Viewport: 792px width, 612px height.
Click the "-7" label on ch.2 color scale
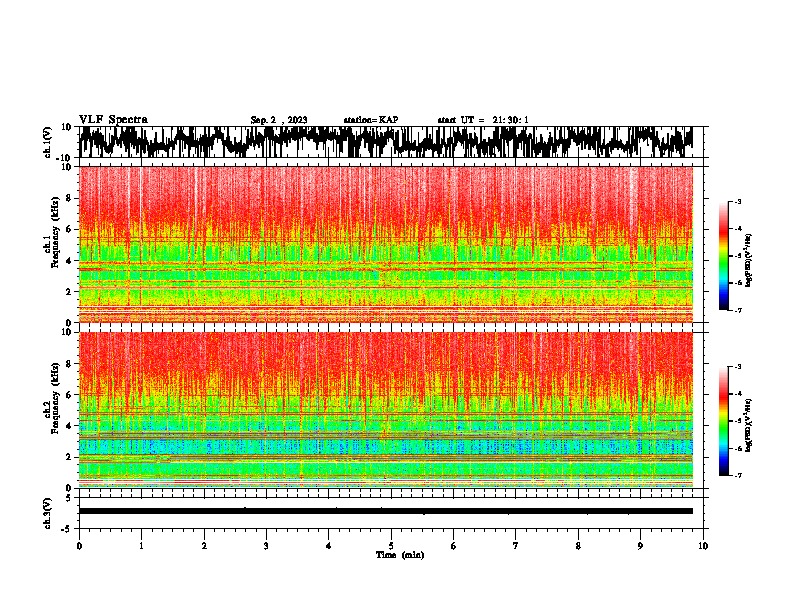point(737,476)
